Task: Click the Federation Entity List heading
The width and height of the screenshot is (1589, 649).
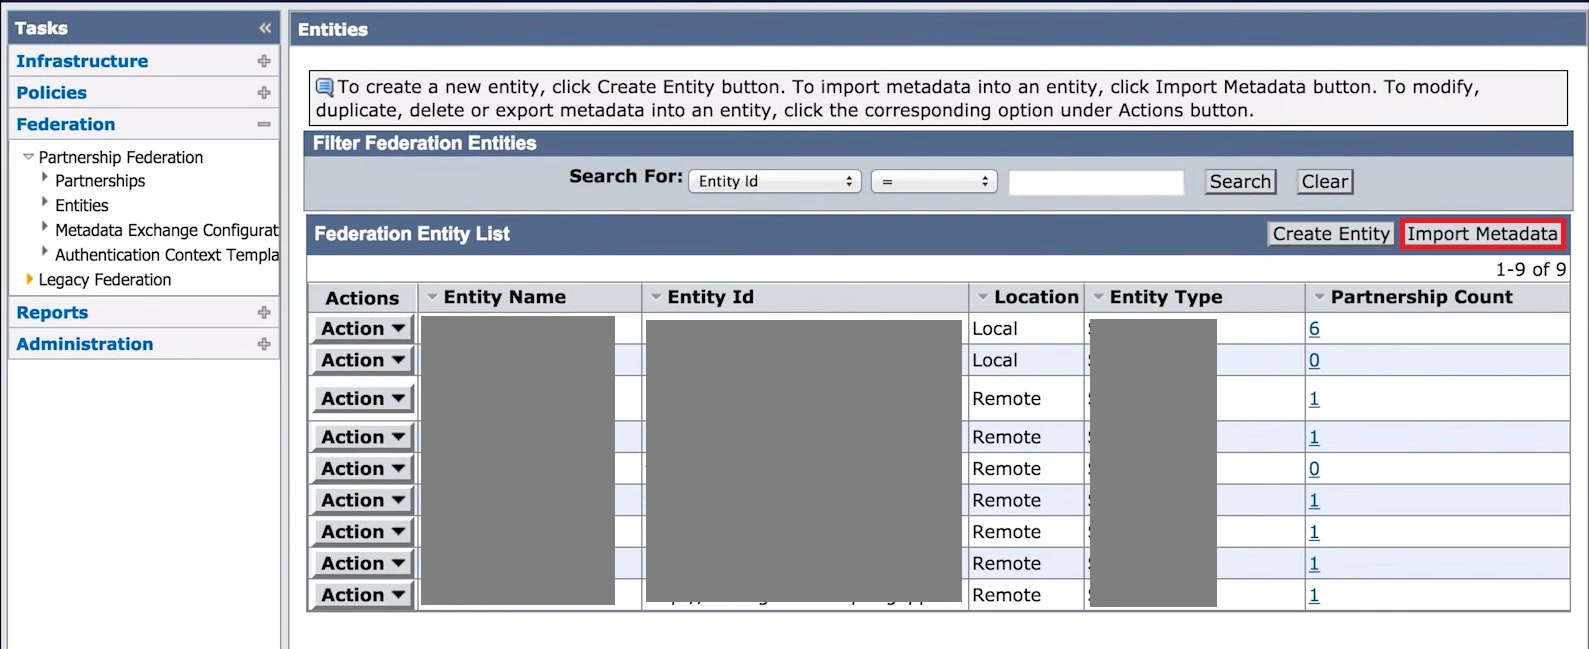Action: [x=412, y=234]
